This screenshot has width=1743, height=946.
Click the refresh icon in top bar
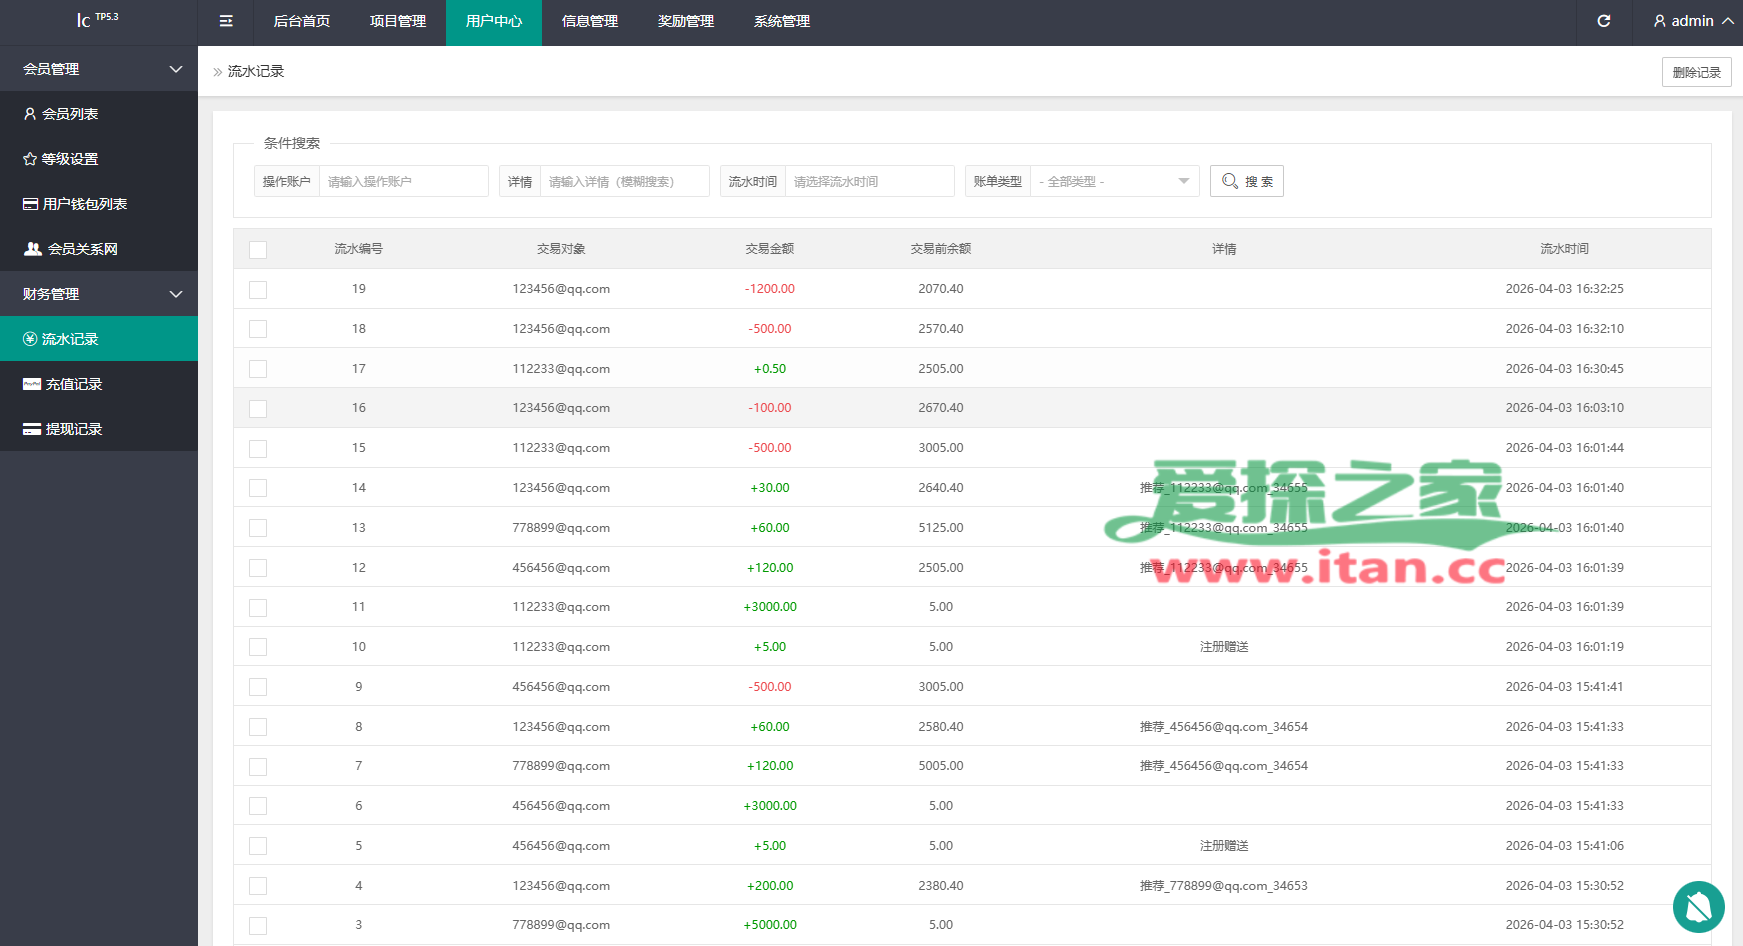1603,21
